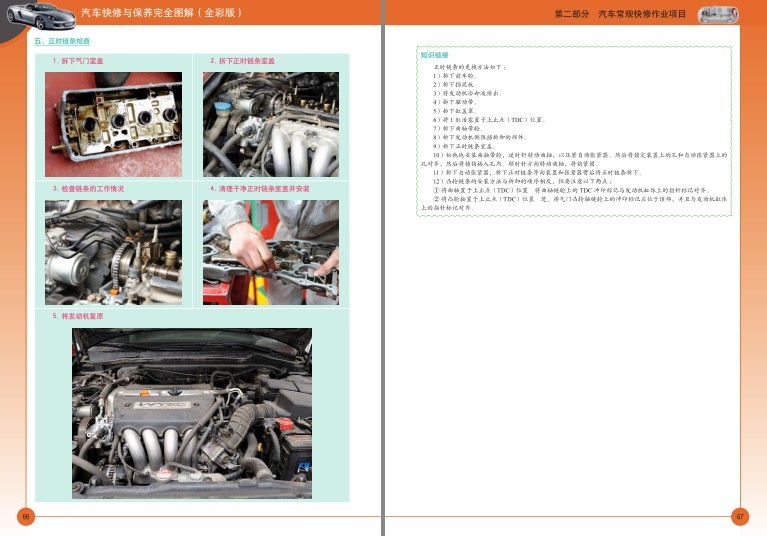Image resolution: width=767 pixels, height=536 pixels.
Task: Select the header text 第二部分 汽车常规快修作业项目
Action: [620, 14]
